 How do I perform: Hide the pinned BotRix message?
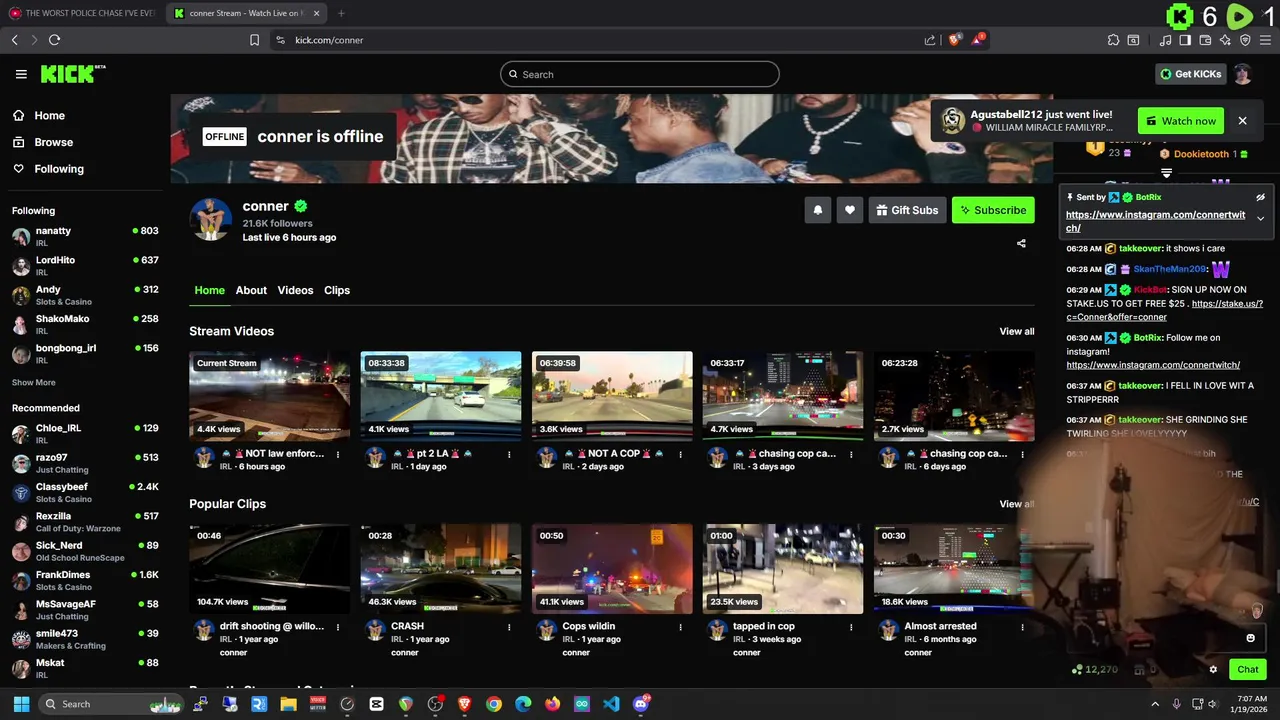coord(1260,197)
